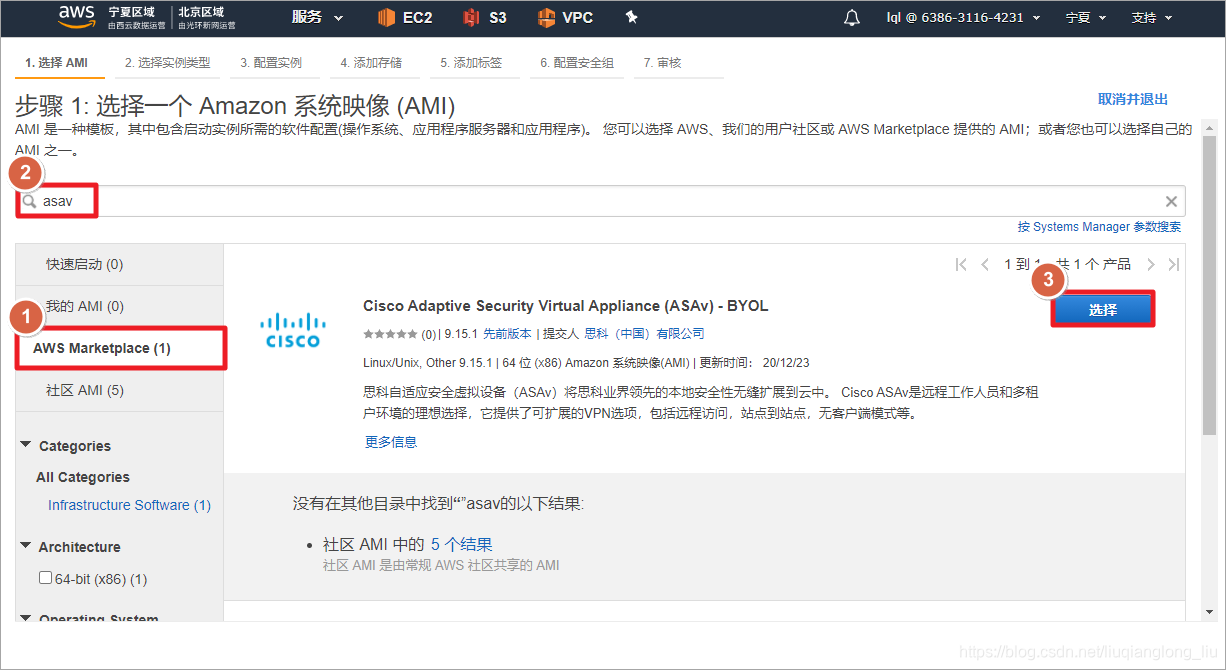Image resolution: width=1226 pixels, height=670 pixels.
Task: Collapse the Operating System filter section
Action: [x=26, y=619]
